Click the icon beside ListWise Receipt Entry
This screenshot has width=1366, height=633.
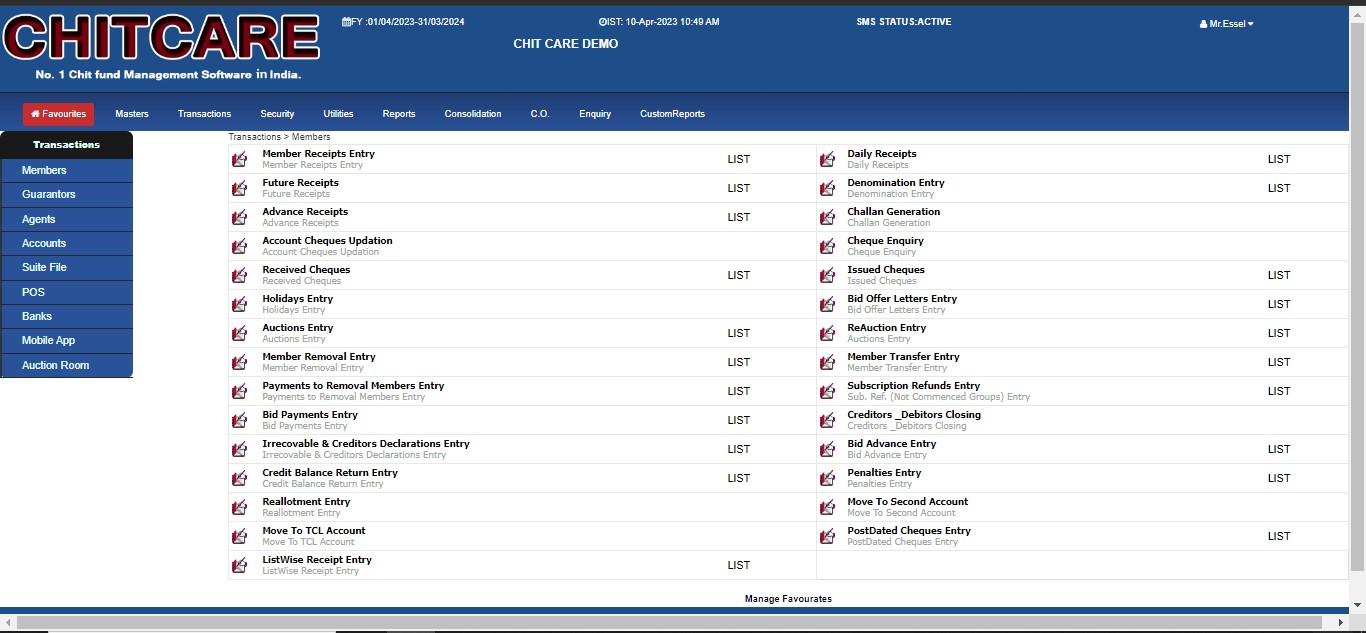point(239,565)
